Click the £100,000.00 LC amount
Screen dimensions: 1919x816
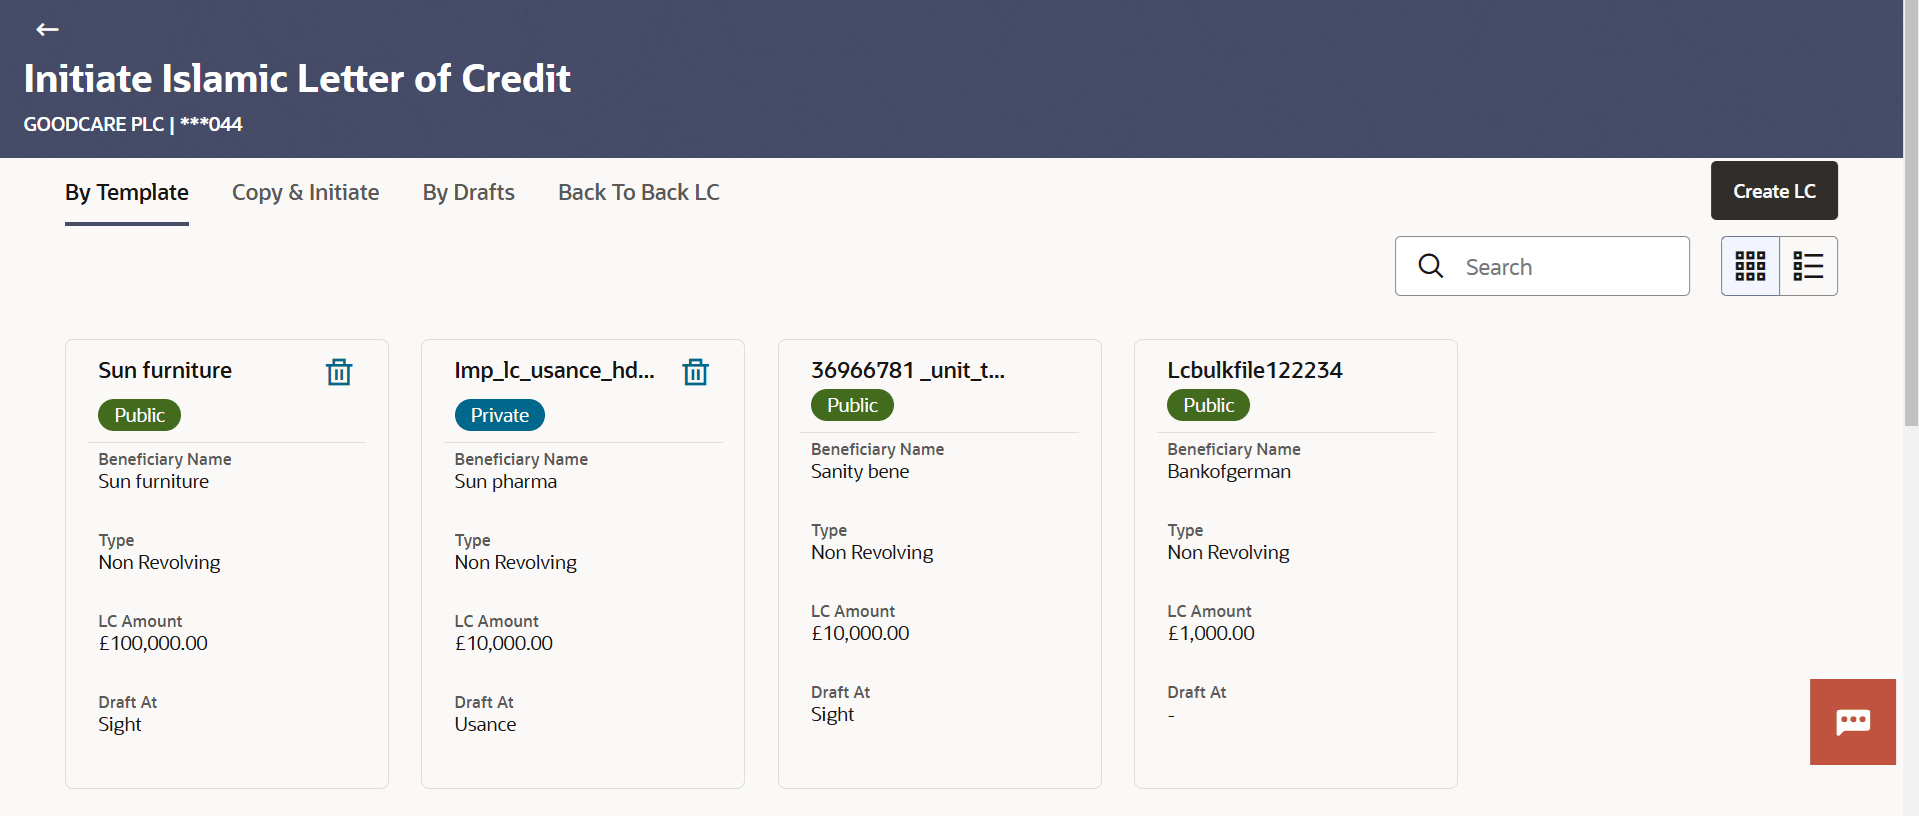click(x=153, y=644)
